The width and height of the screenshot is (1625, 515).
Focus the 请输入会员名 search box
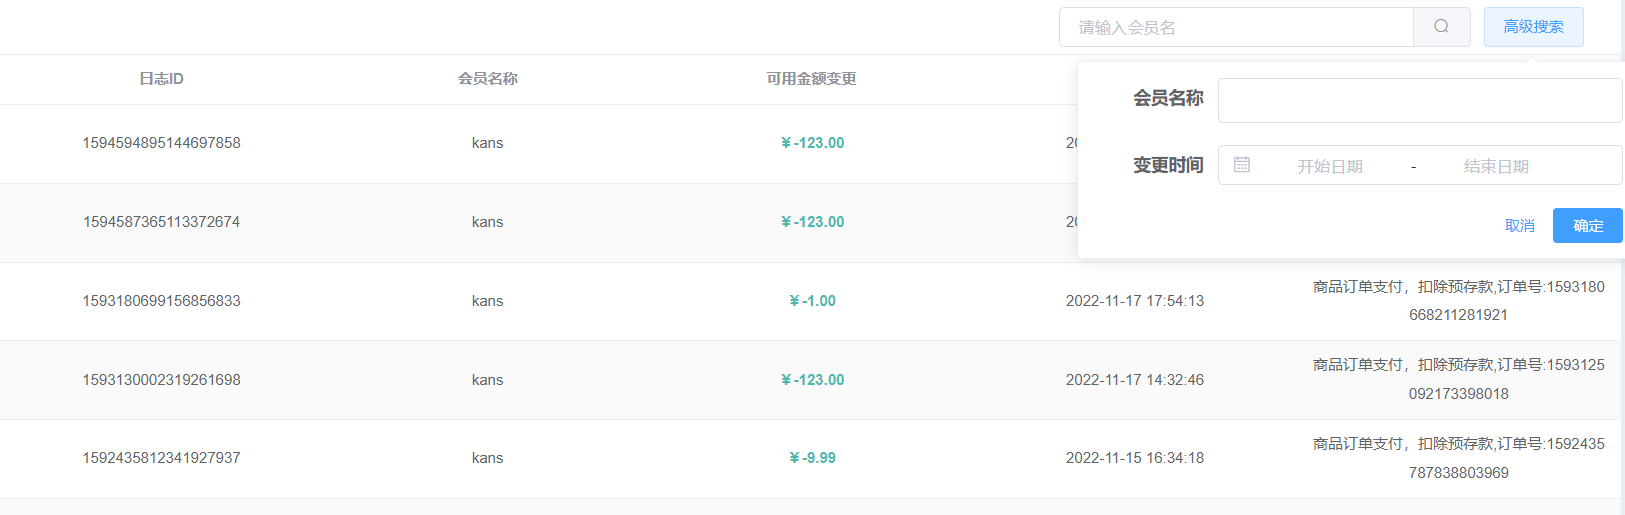[x=1236, y=27]
